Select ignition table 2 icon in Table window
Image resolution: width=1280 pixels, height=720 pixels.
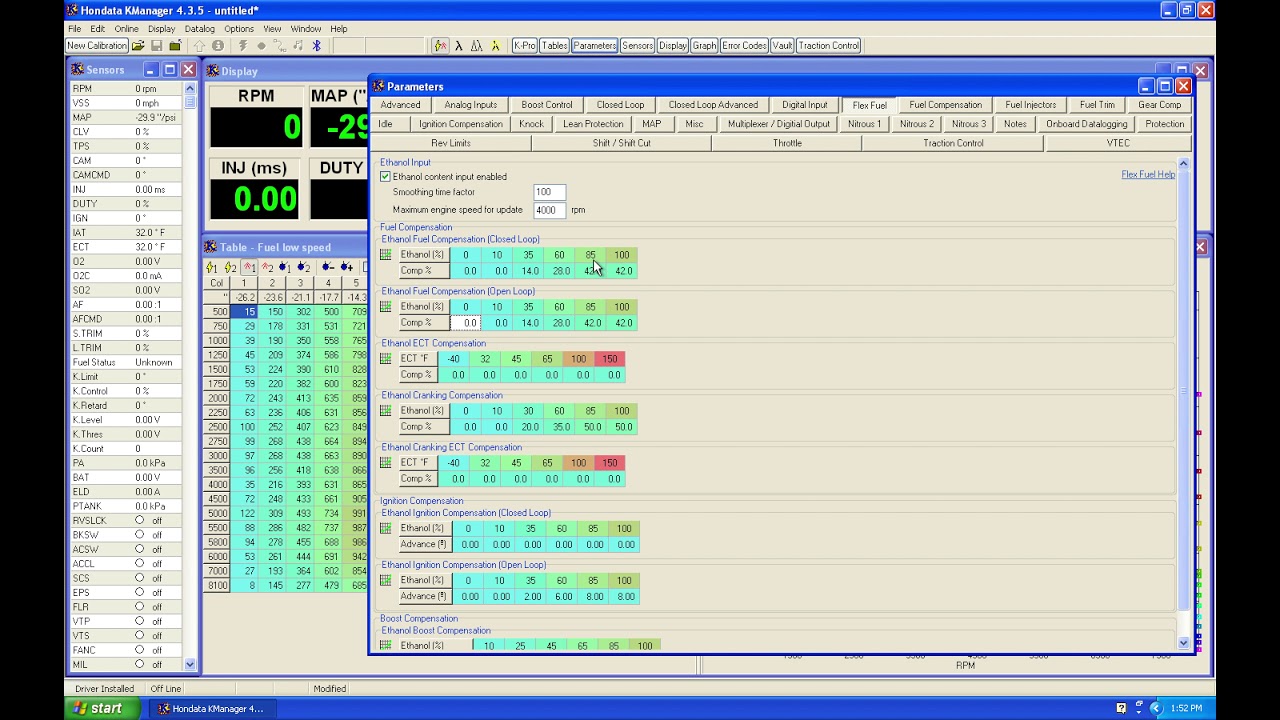point(230,267)
